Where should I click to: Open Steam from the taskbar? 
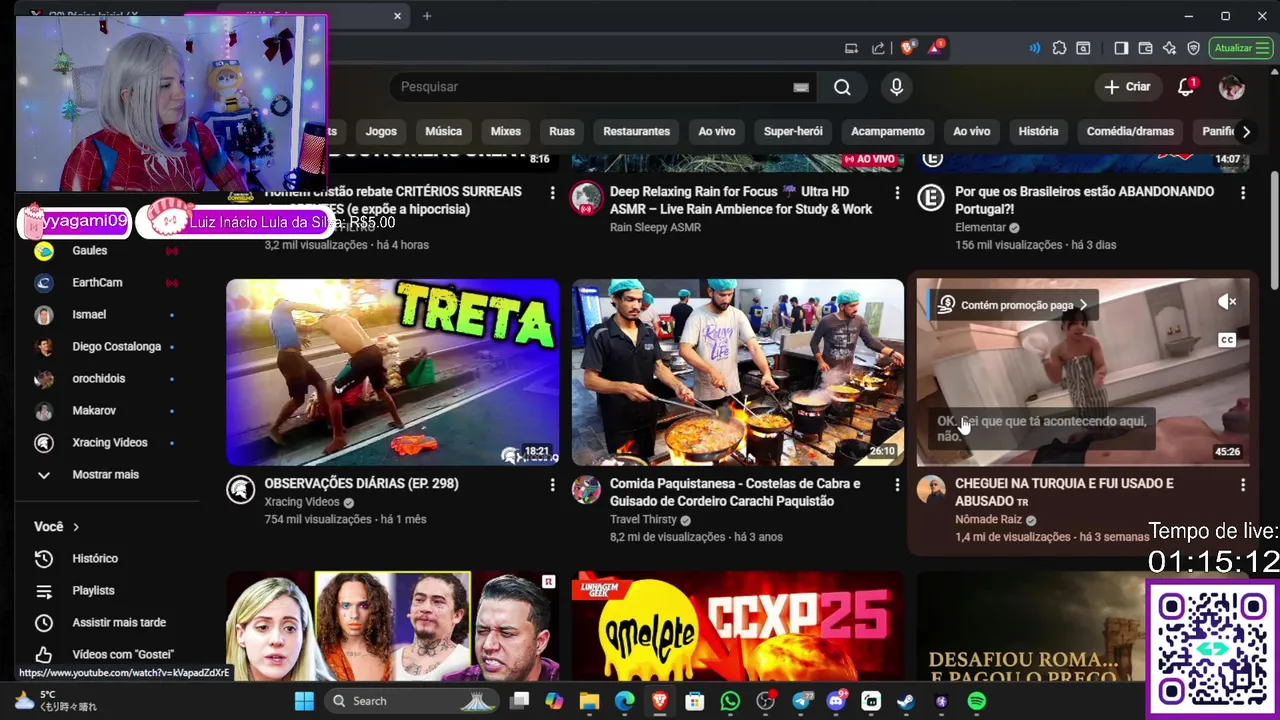906,701
